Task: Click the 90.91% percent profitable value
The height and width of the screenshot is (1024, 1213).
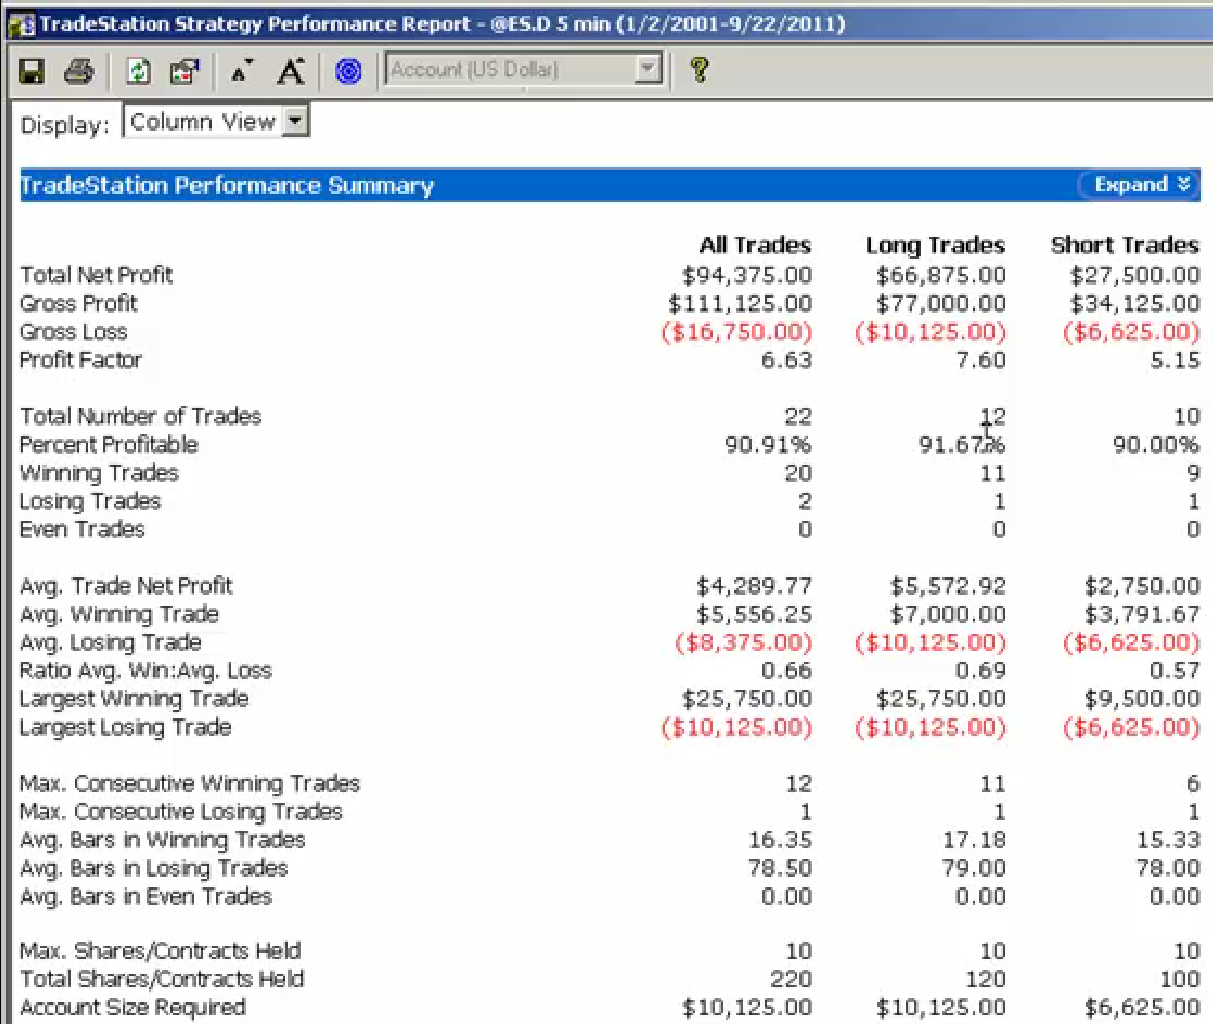Action: click(768, 444)
